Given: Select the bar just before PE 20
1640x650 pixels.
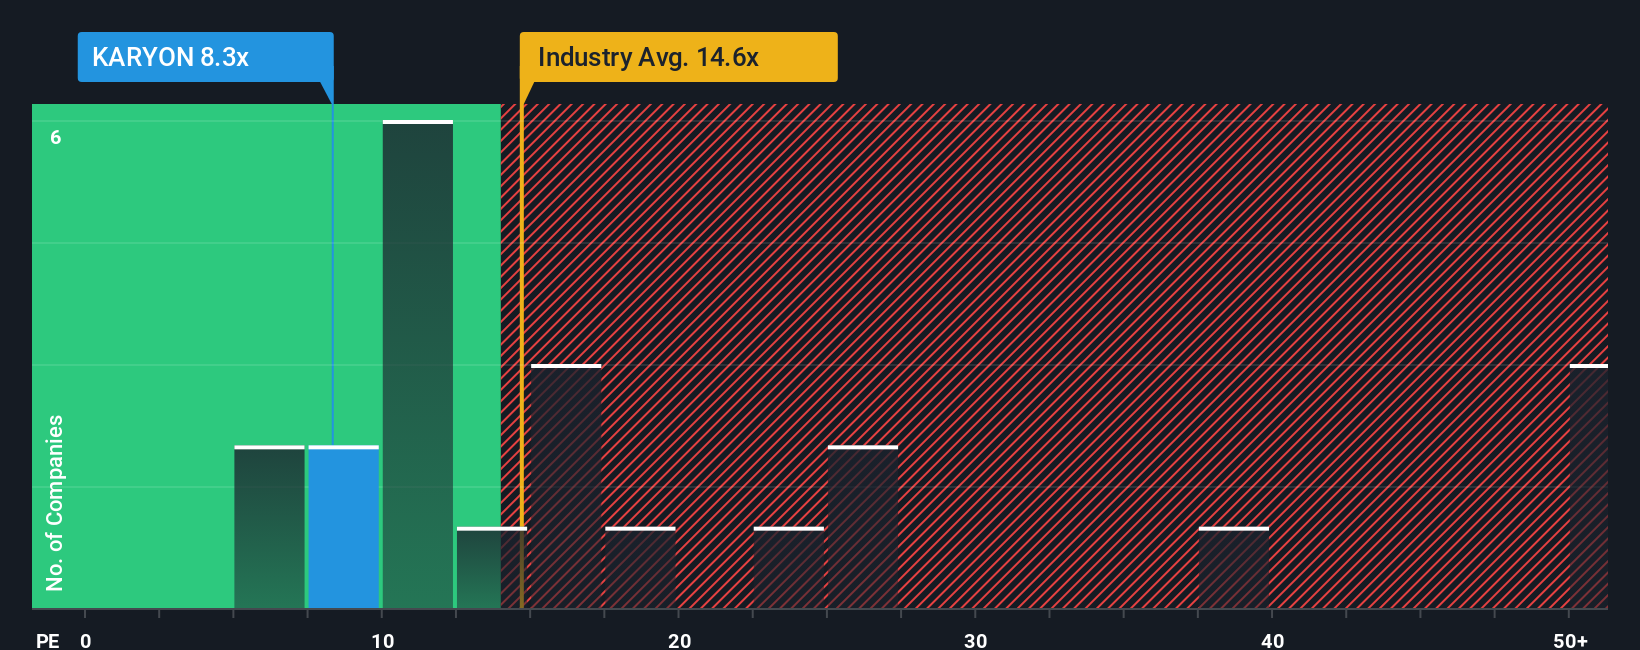Looking at the screenshot, I should pos(640,568).
